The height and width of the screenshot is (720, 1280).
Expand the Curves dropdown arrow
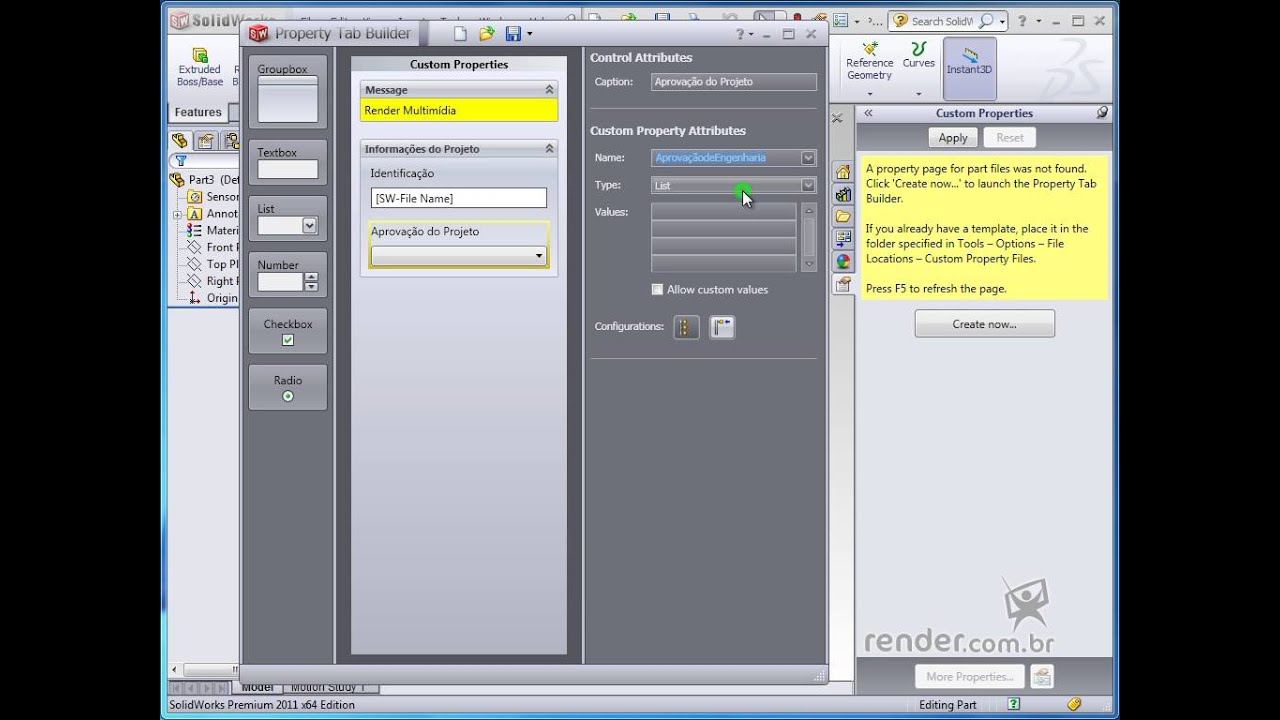point(918,94)
